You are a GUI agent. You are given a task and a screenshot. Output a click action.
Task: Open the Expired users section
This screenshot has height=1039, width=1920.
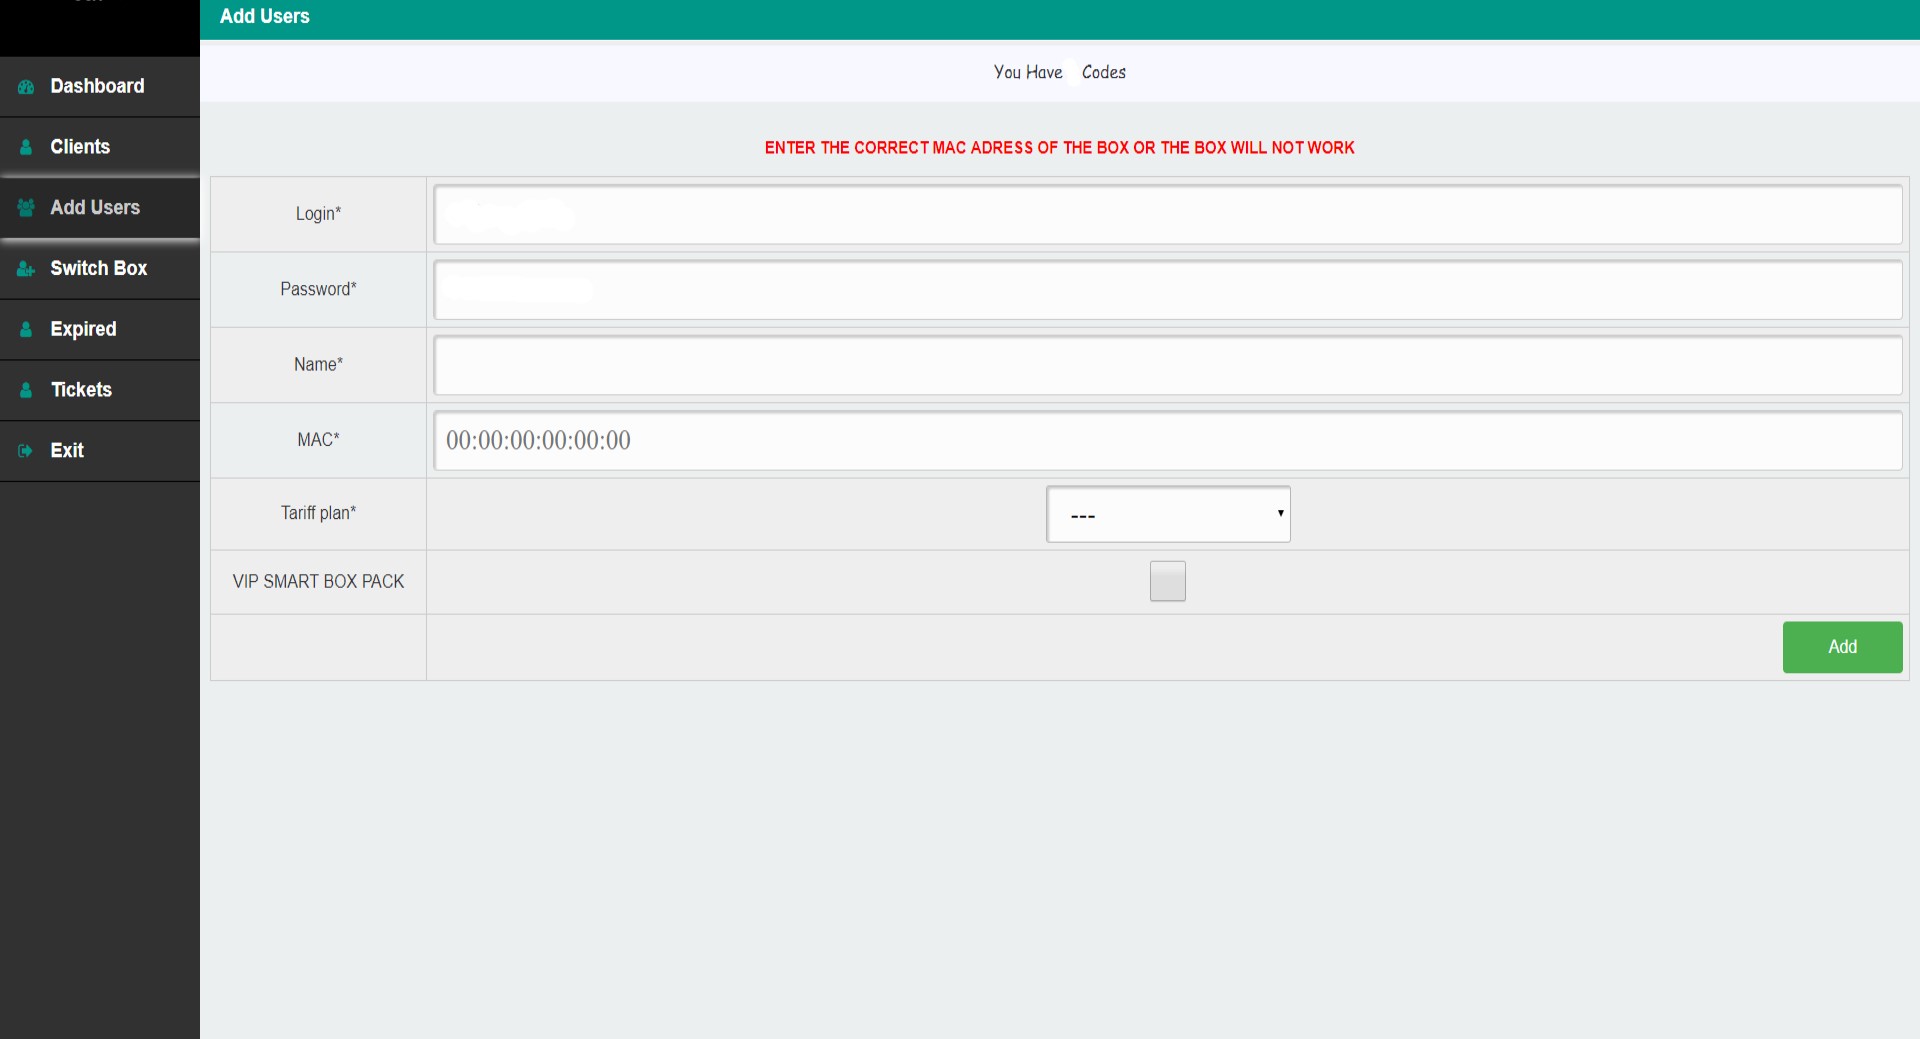tap(83, 329)
